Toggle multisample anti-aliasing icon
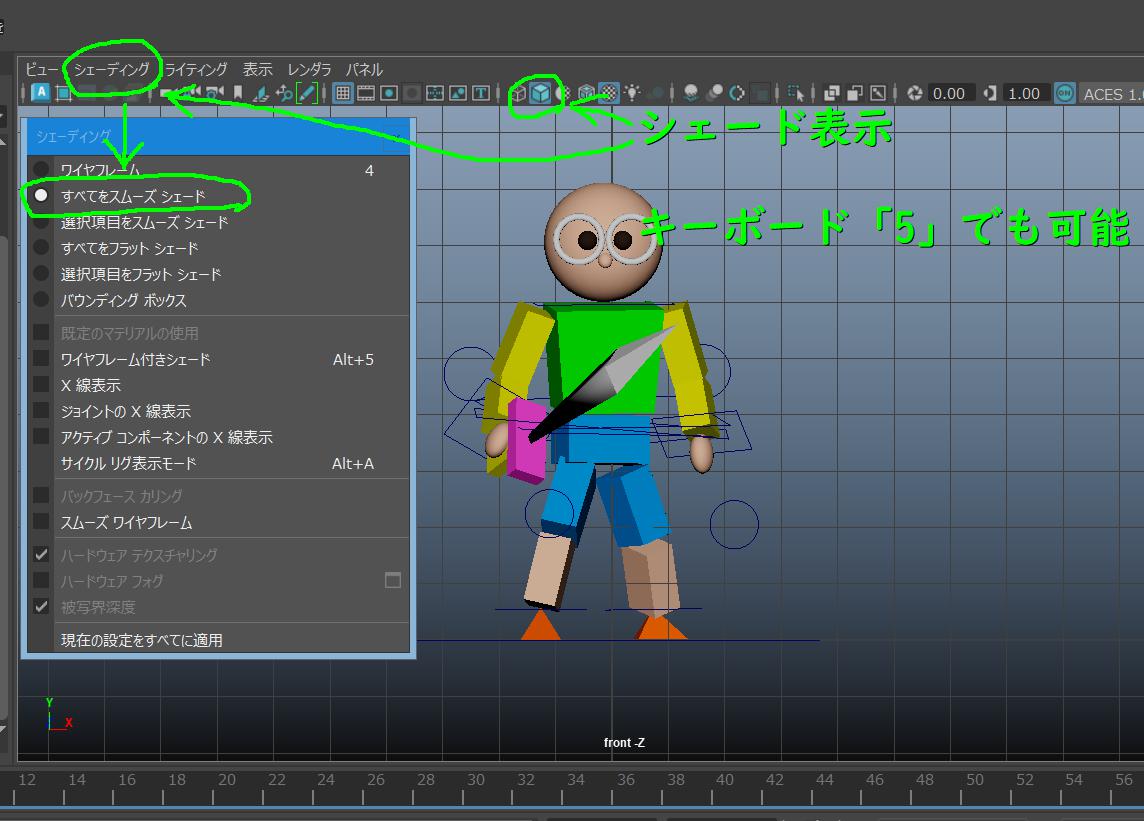Image resolution: width=1144 pixels, height=821 pixels. pyautogui.click(x=737, y=93)
